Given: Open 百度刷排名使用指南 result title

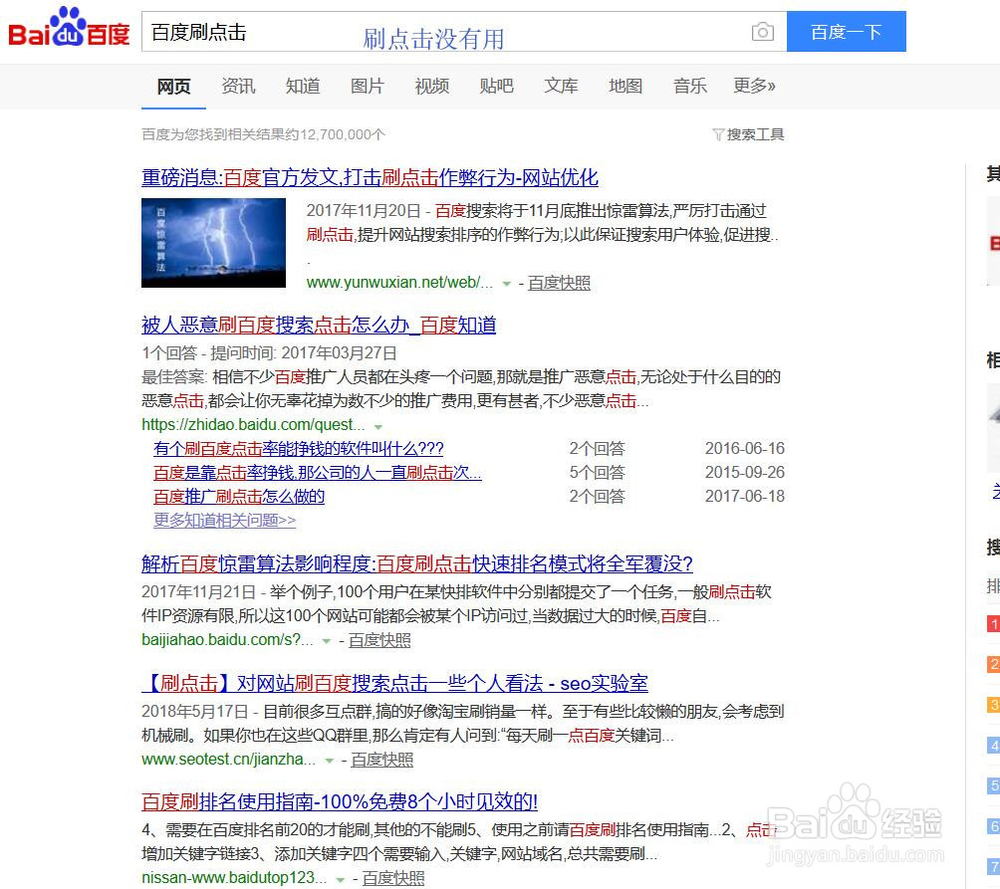Looking at the screenshot, I should (340, 802).
